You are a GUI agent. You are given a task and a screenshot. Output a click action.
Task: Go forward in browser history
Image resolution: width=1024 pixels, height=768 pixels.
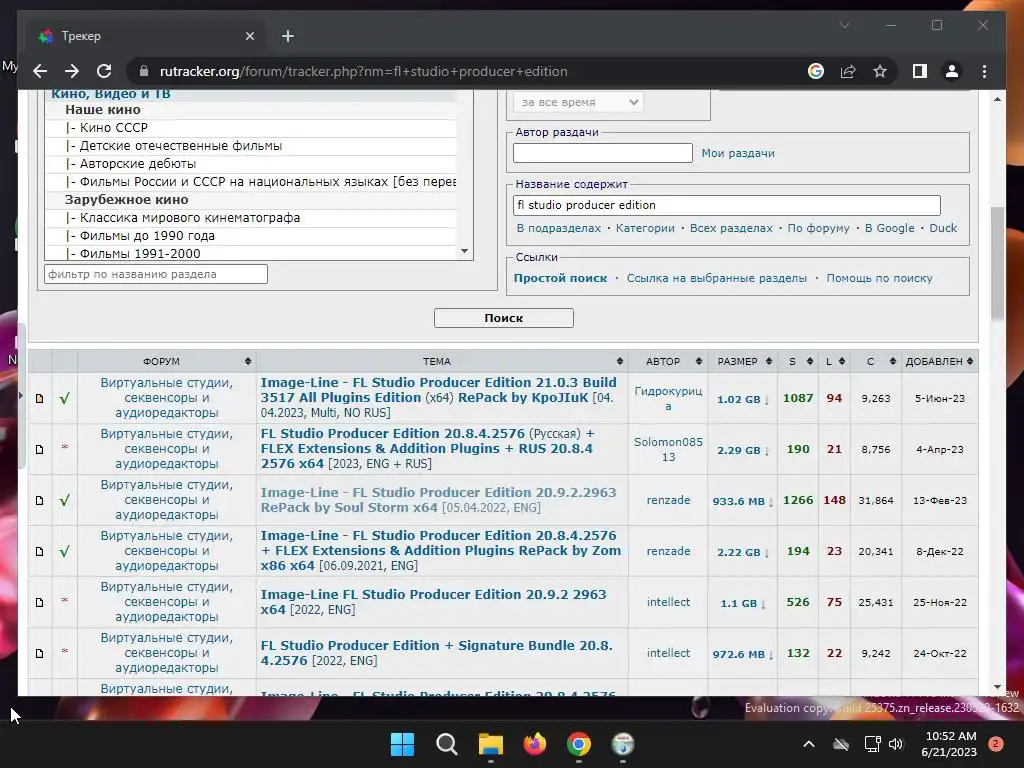tap(72, 71)
